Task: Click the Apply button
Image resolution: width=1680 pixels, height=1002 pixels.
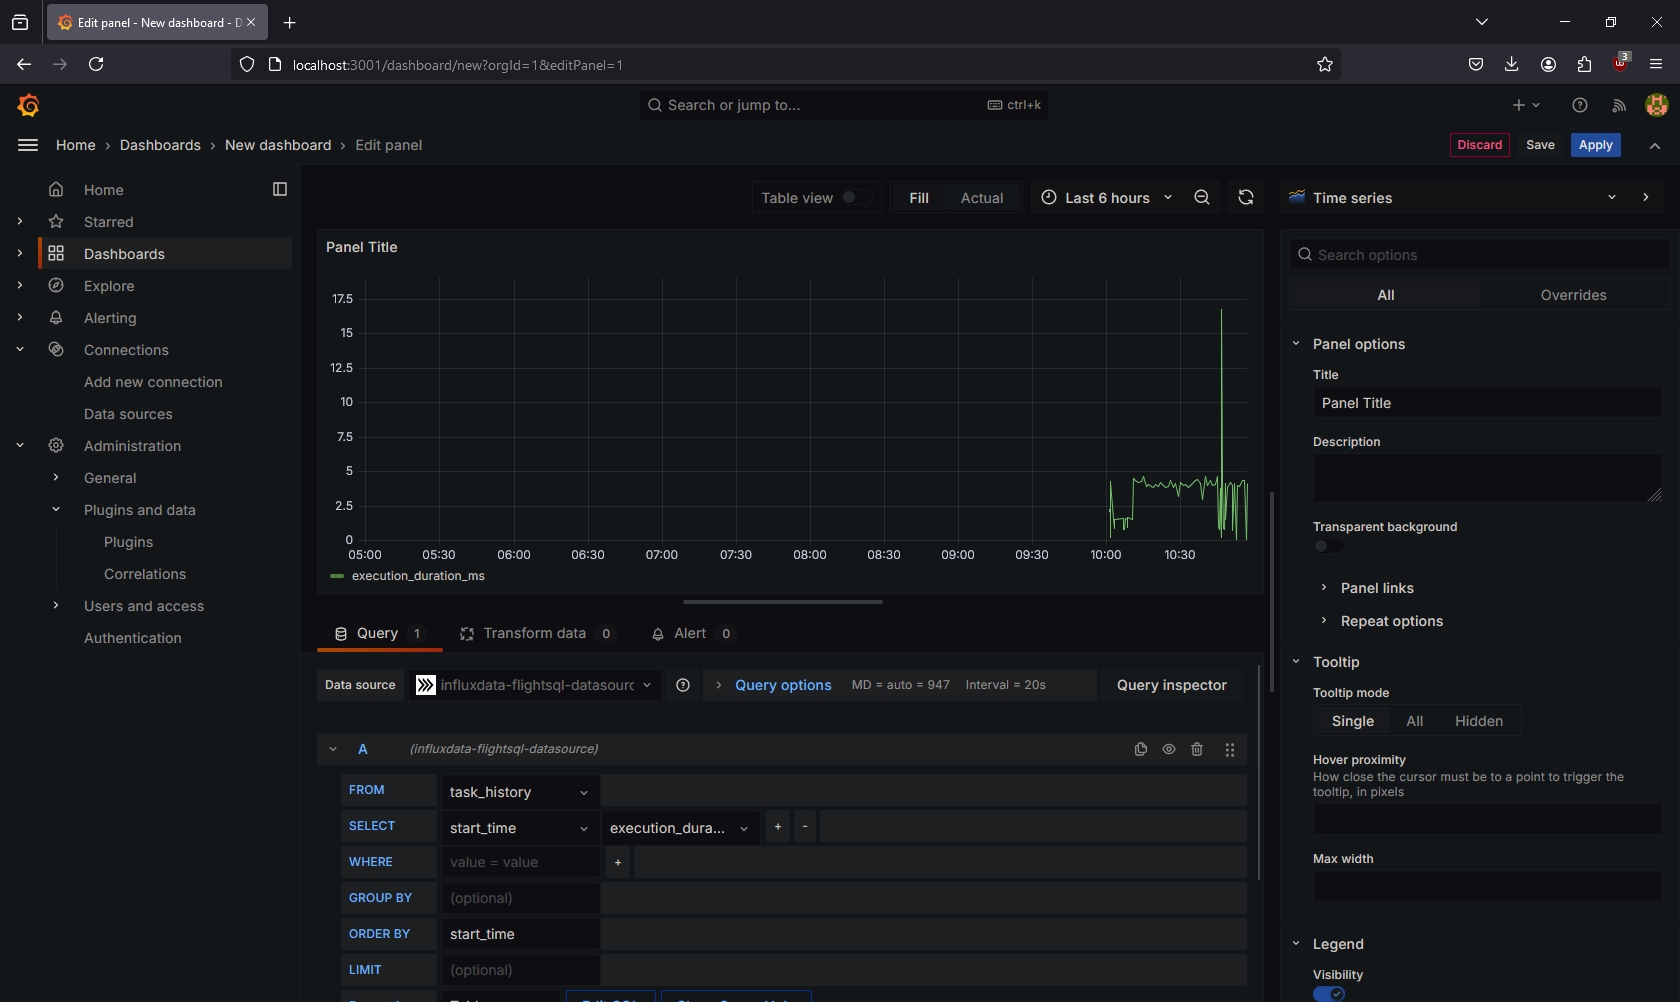Action: click(1595, 145)
